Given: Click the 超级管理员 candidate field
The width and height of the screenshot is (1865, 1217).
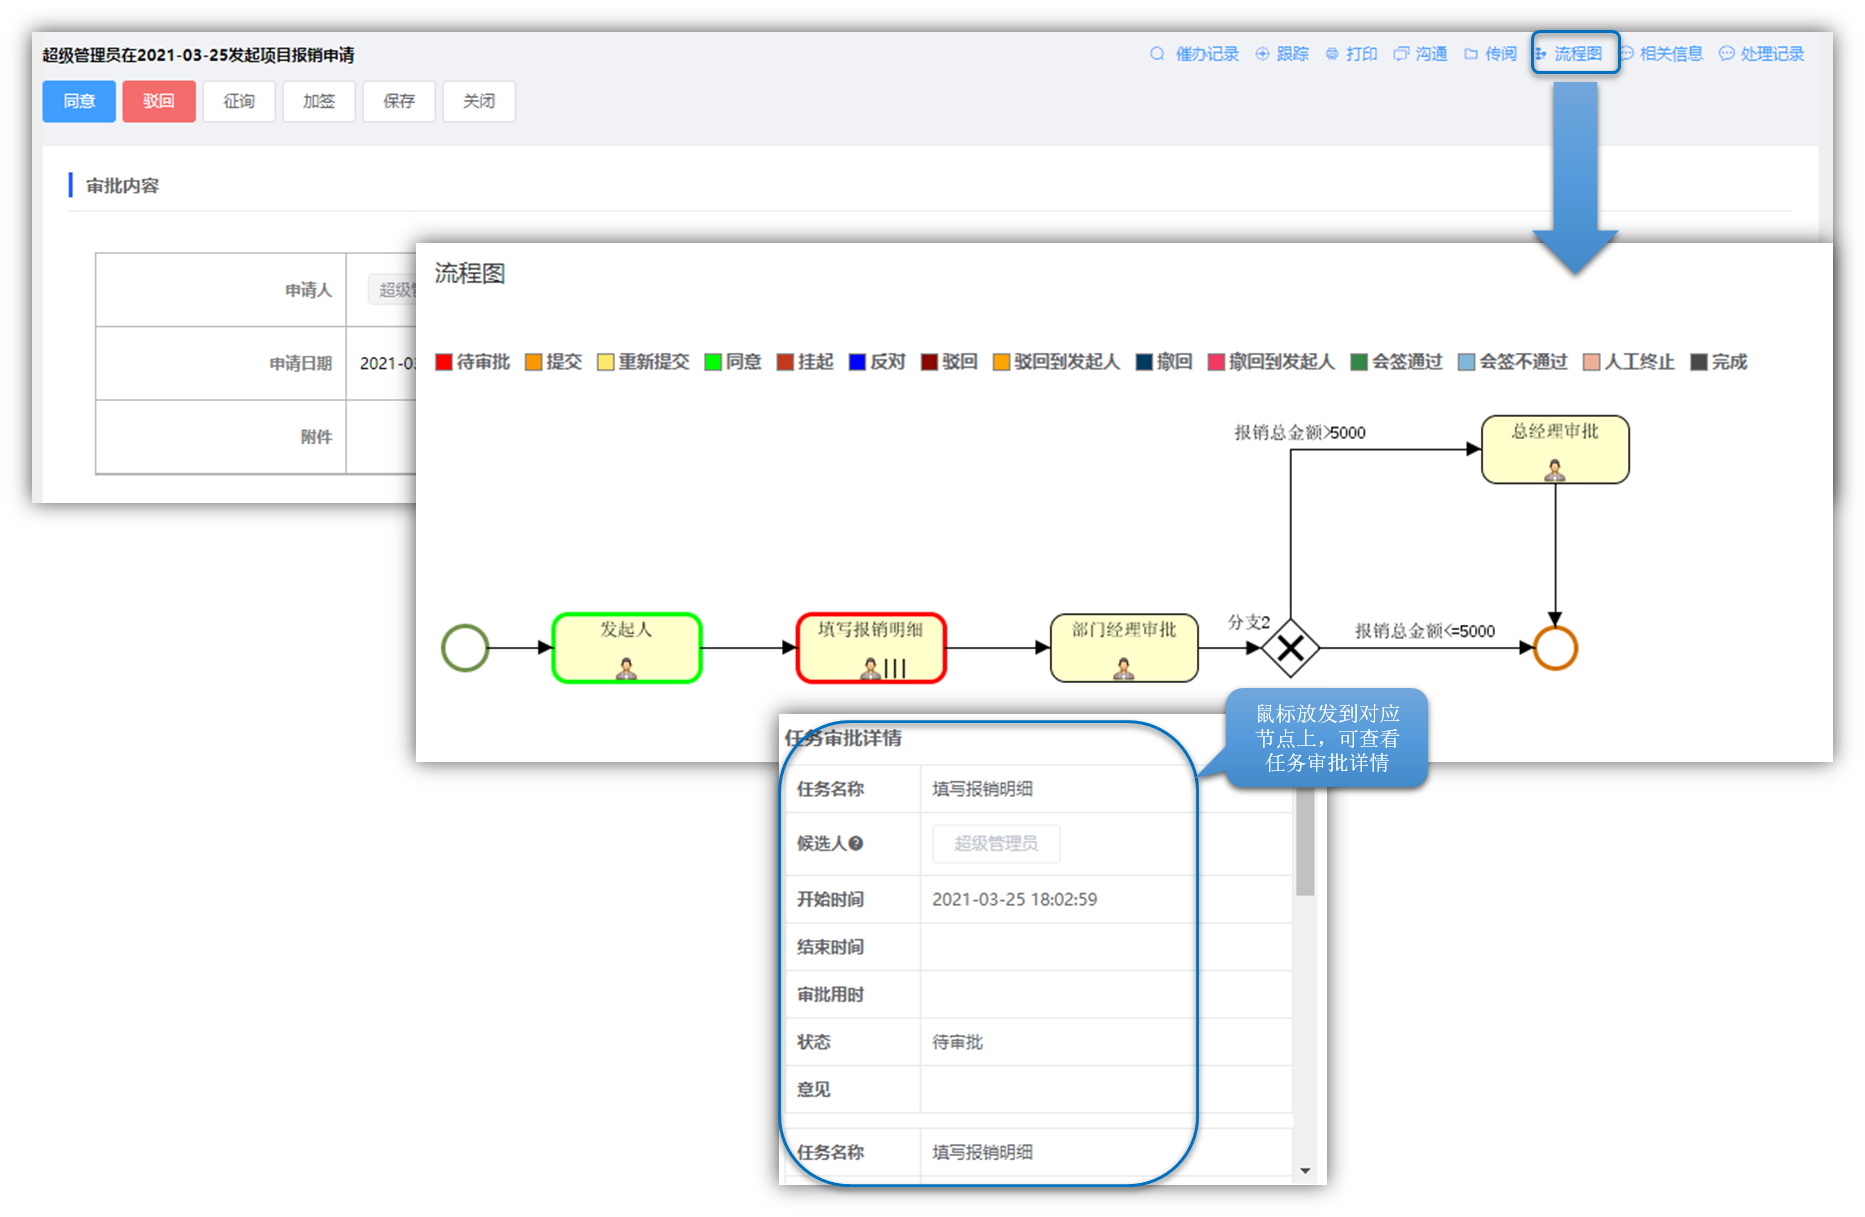Looking at the screenshot, I should (x=996, y=844).
